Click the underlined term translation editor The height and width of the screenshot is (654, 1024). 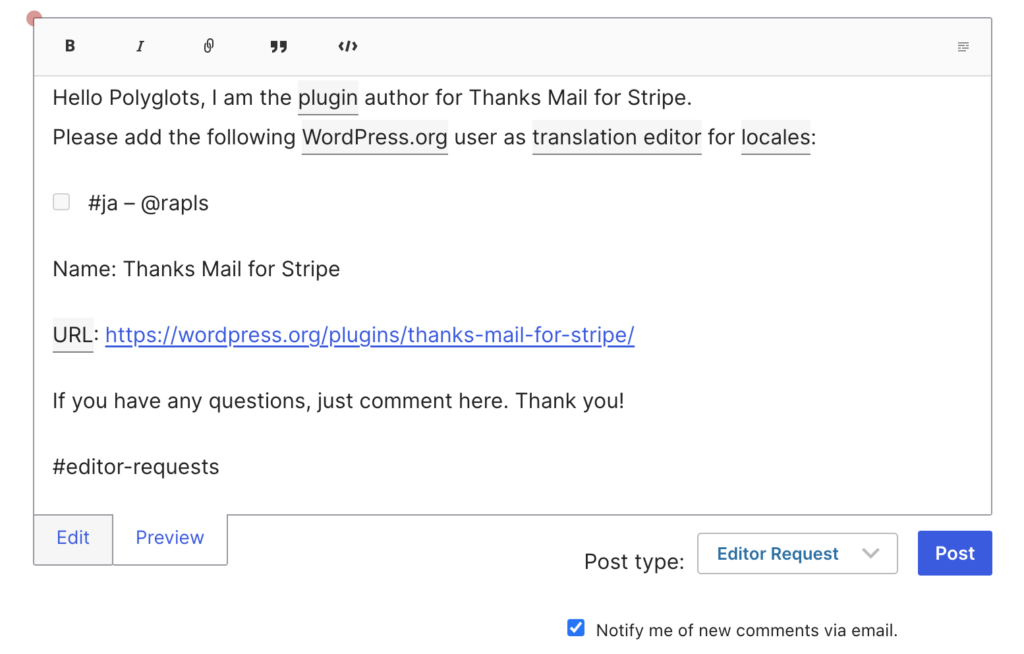tap(616, 137)
